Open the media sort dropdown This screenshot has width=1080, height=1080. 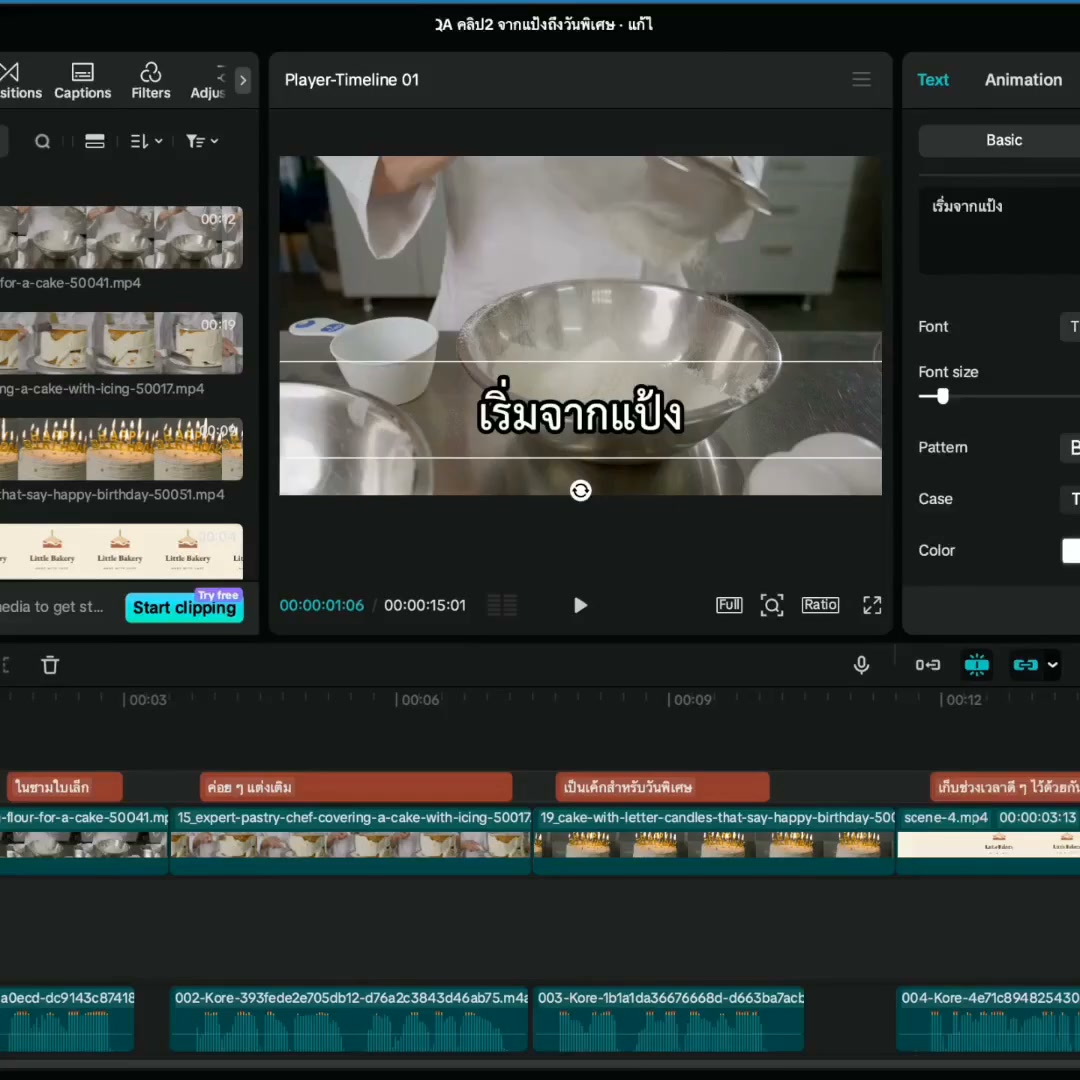[146, 141]
